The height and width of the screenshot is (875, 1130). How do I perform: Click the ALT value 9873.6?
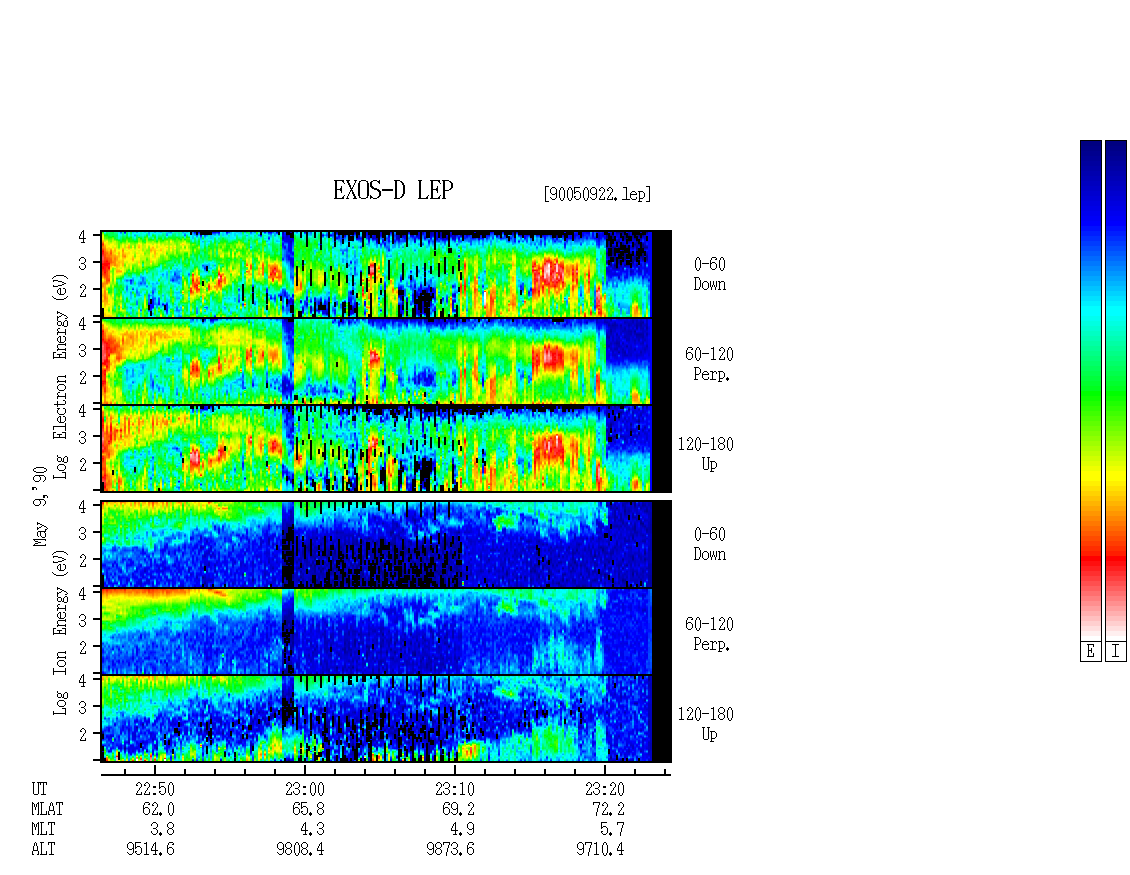450,850
